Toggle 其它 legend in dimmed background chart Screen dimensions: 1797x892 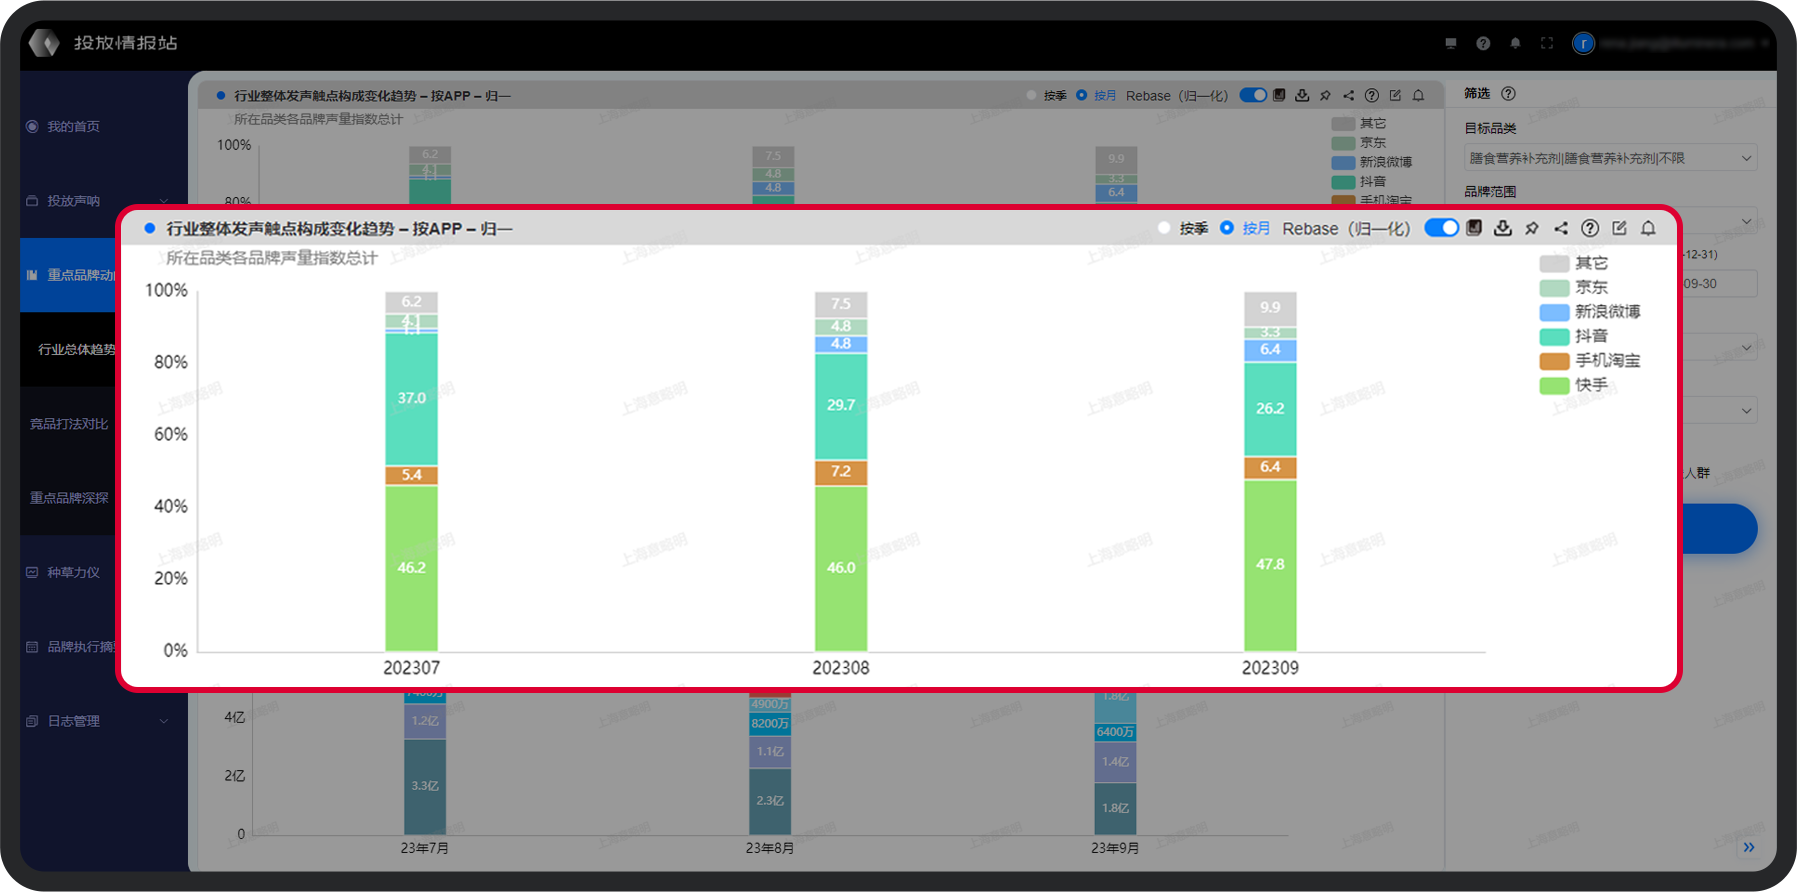[1359, 123]
